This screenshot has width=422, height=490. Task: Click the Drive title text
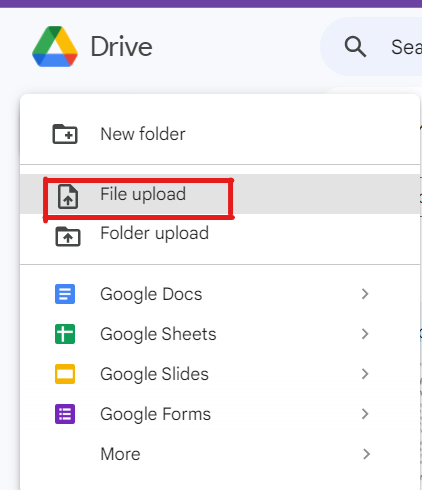tap(122, 47)
